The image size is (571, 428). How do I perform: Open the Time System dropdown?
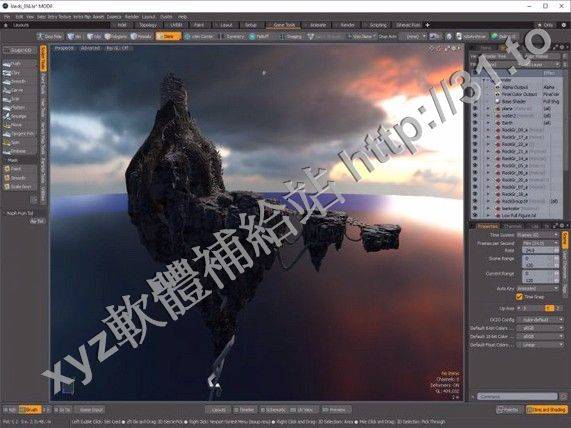[537, 235]
